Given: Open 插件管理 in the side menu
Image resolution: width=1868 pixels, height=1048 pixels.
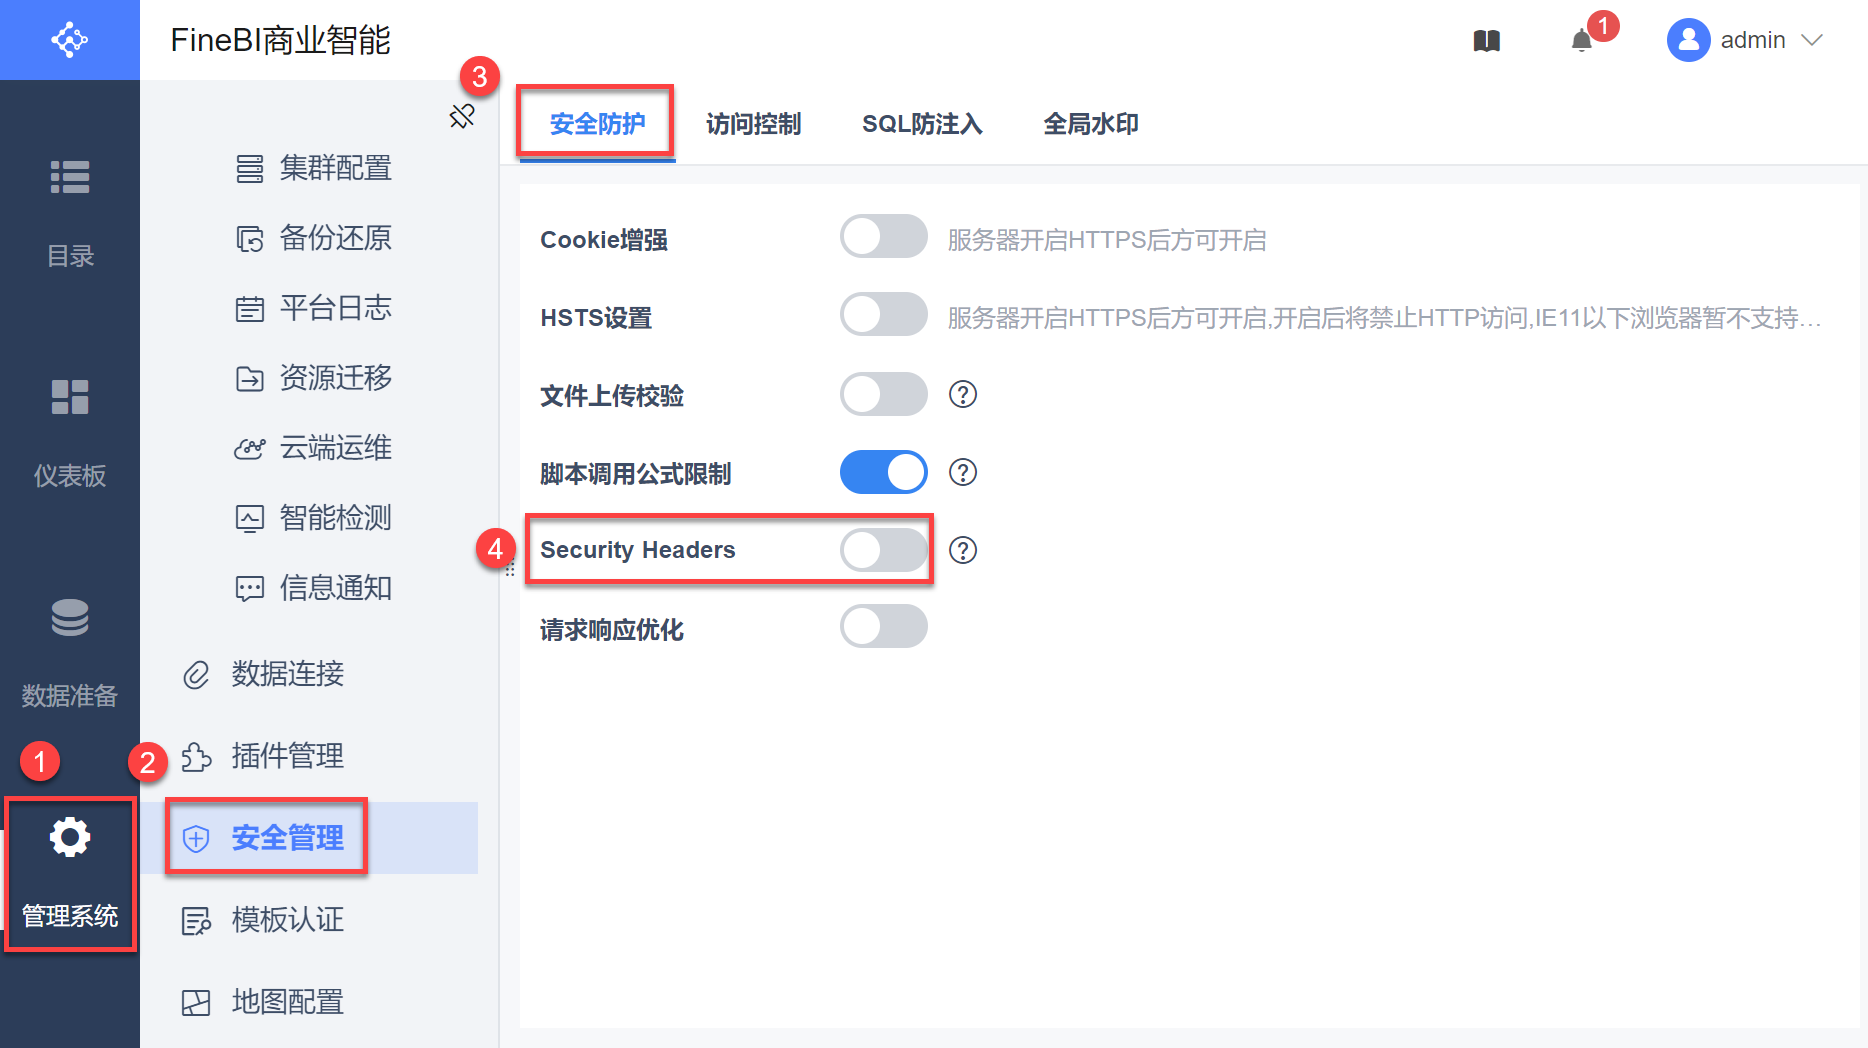Looking at the screenshot, I should click(287, 756).
